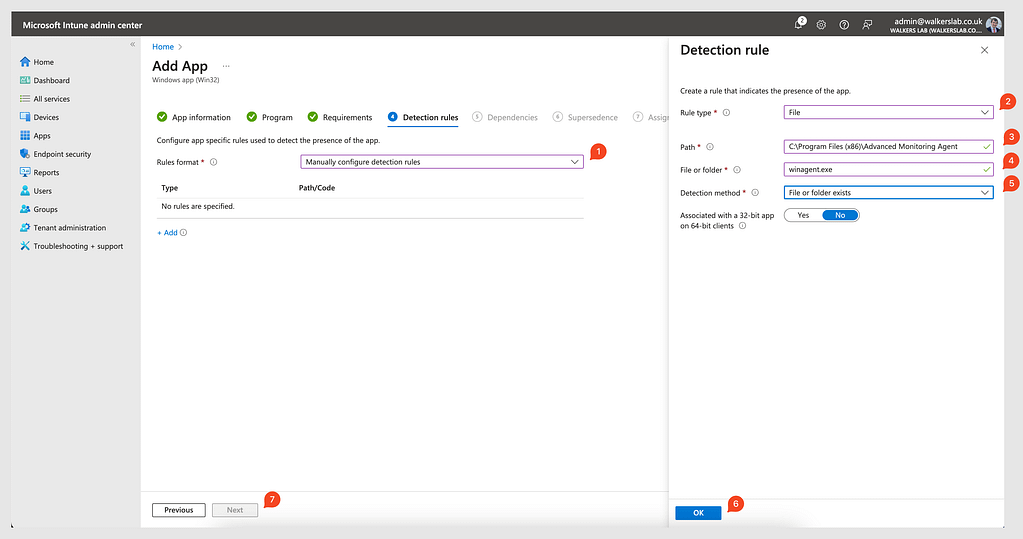Open Troubleshooting + support in sidebar
This screenshot has height=539, width=1023.
(78, 246)
